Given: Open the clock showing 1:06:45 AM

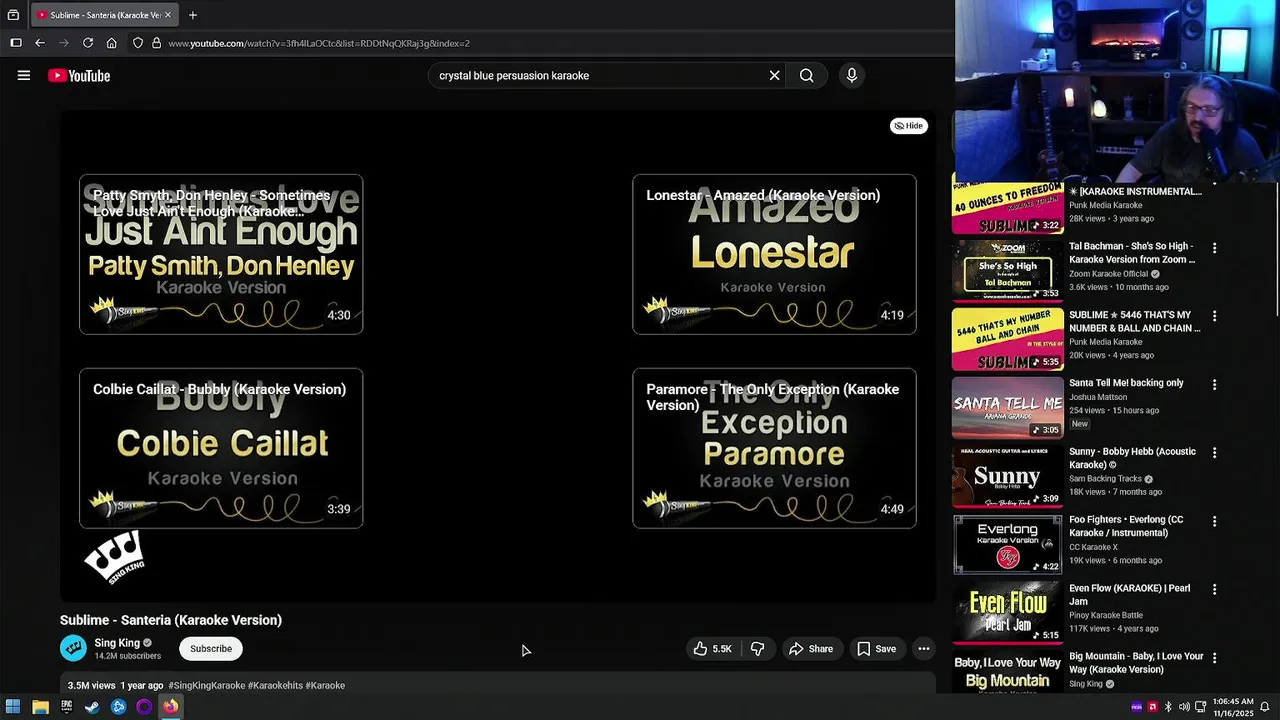Looking at the screenshot, I should coord(1232,707).
